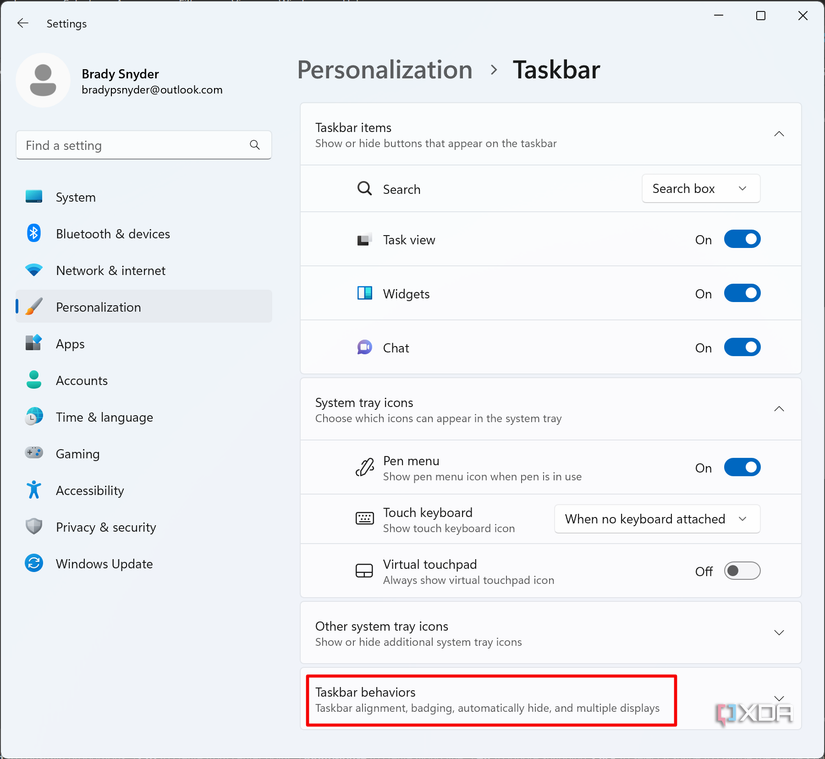The height and width of the screenshot is (759, 825).
Task: Select the Accounts icon in the sidebar
Action: coord(34,380)
